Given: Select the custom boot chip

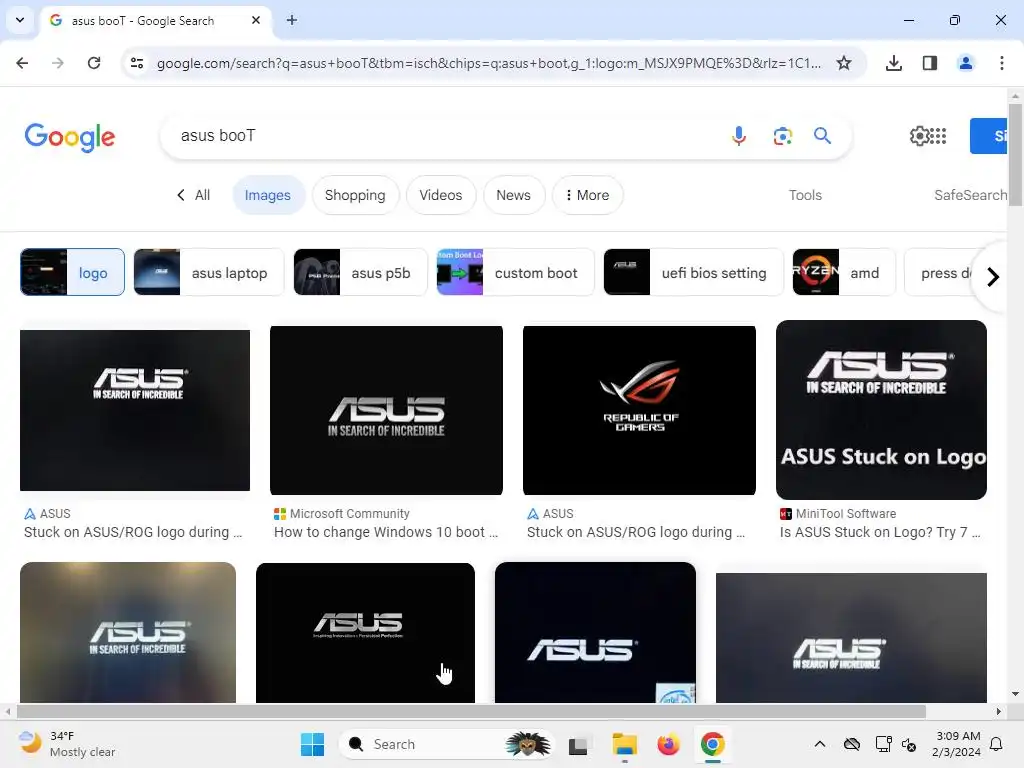Looking at the screenshot, I should pyautogui.click(x=515, y=272).
